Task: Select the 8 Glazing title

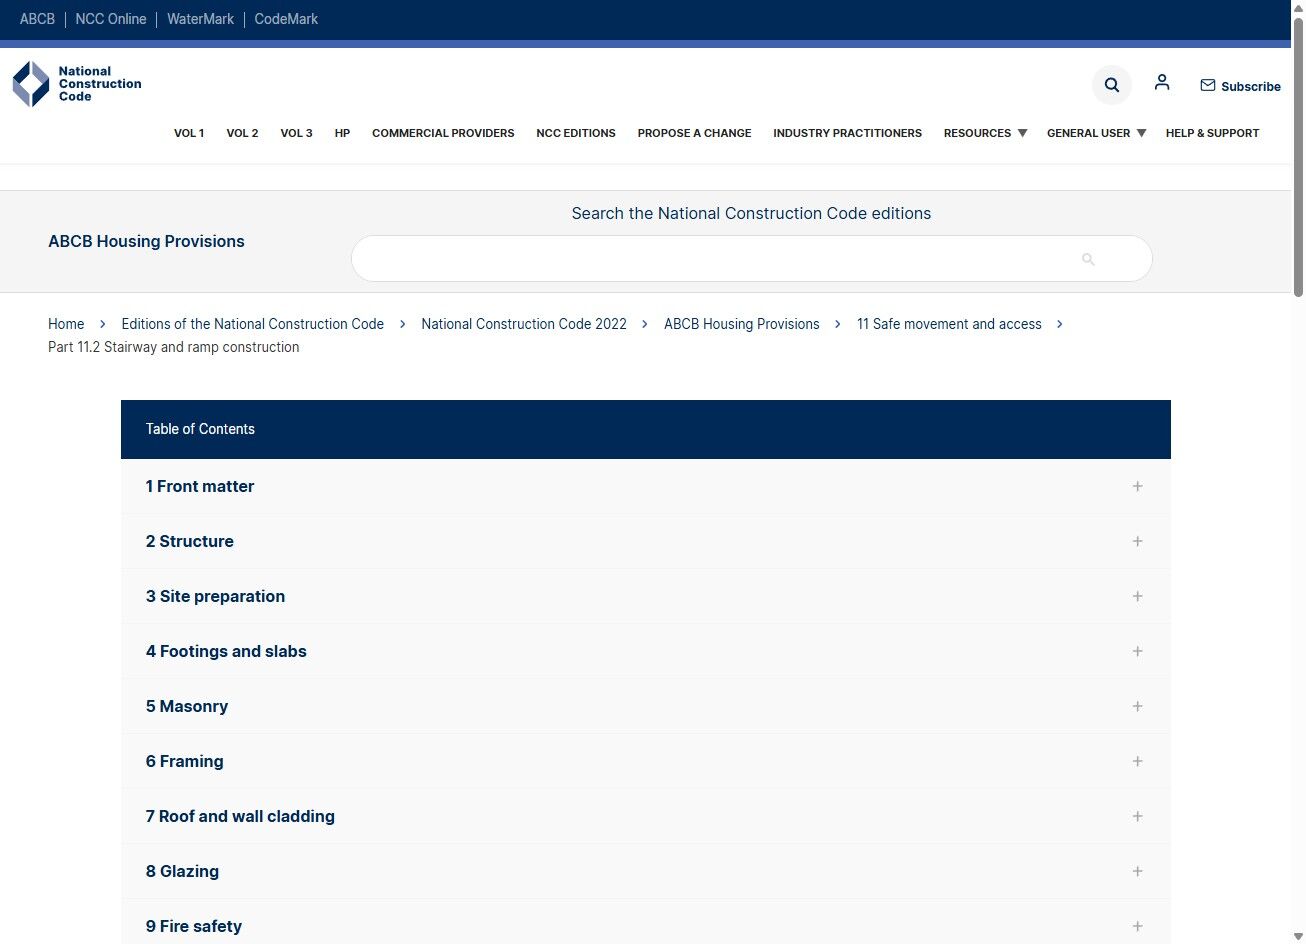Action: pos(182,871)
